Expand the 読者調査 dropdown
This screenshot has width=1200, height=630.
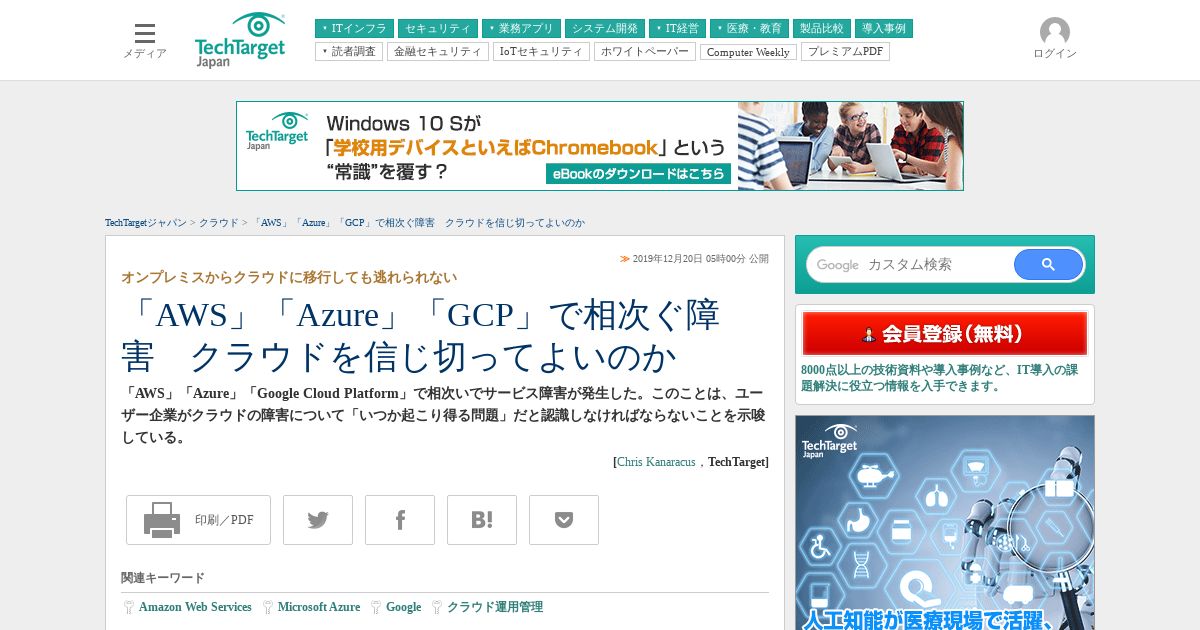[x=349, y=51]
